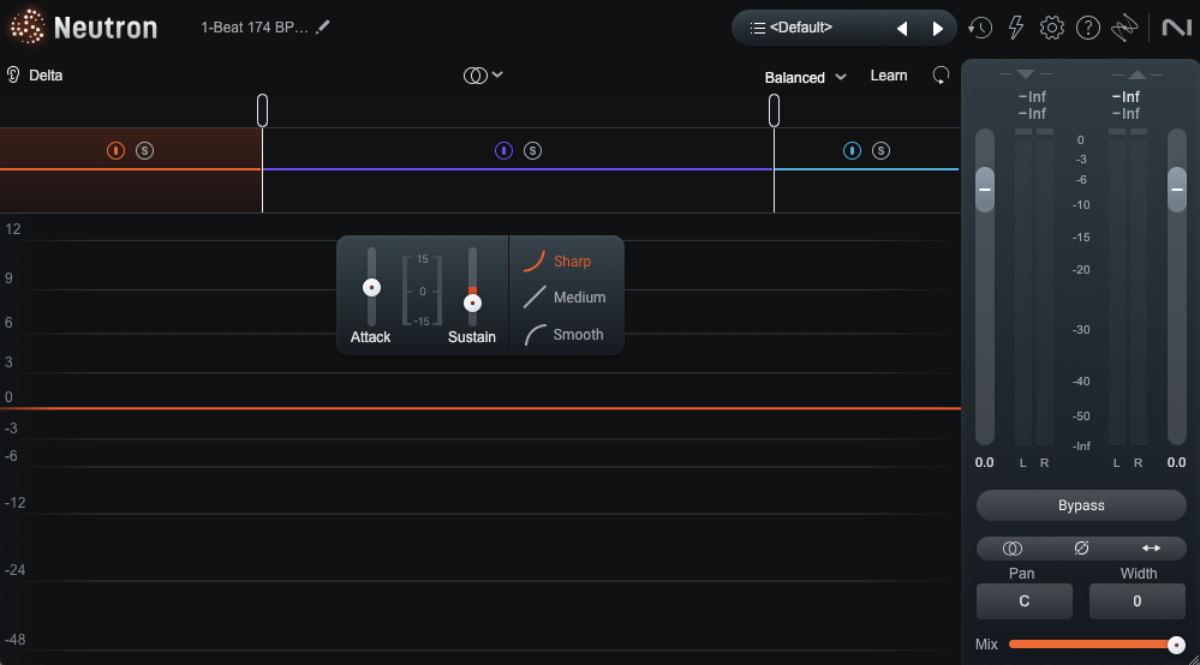Click the preset name "1-Beat 174 BP…"

(x=255, y=28)
